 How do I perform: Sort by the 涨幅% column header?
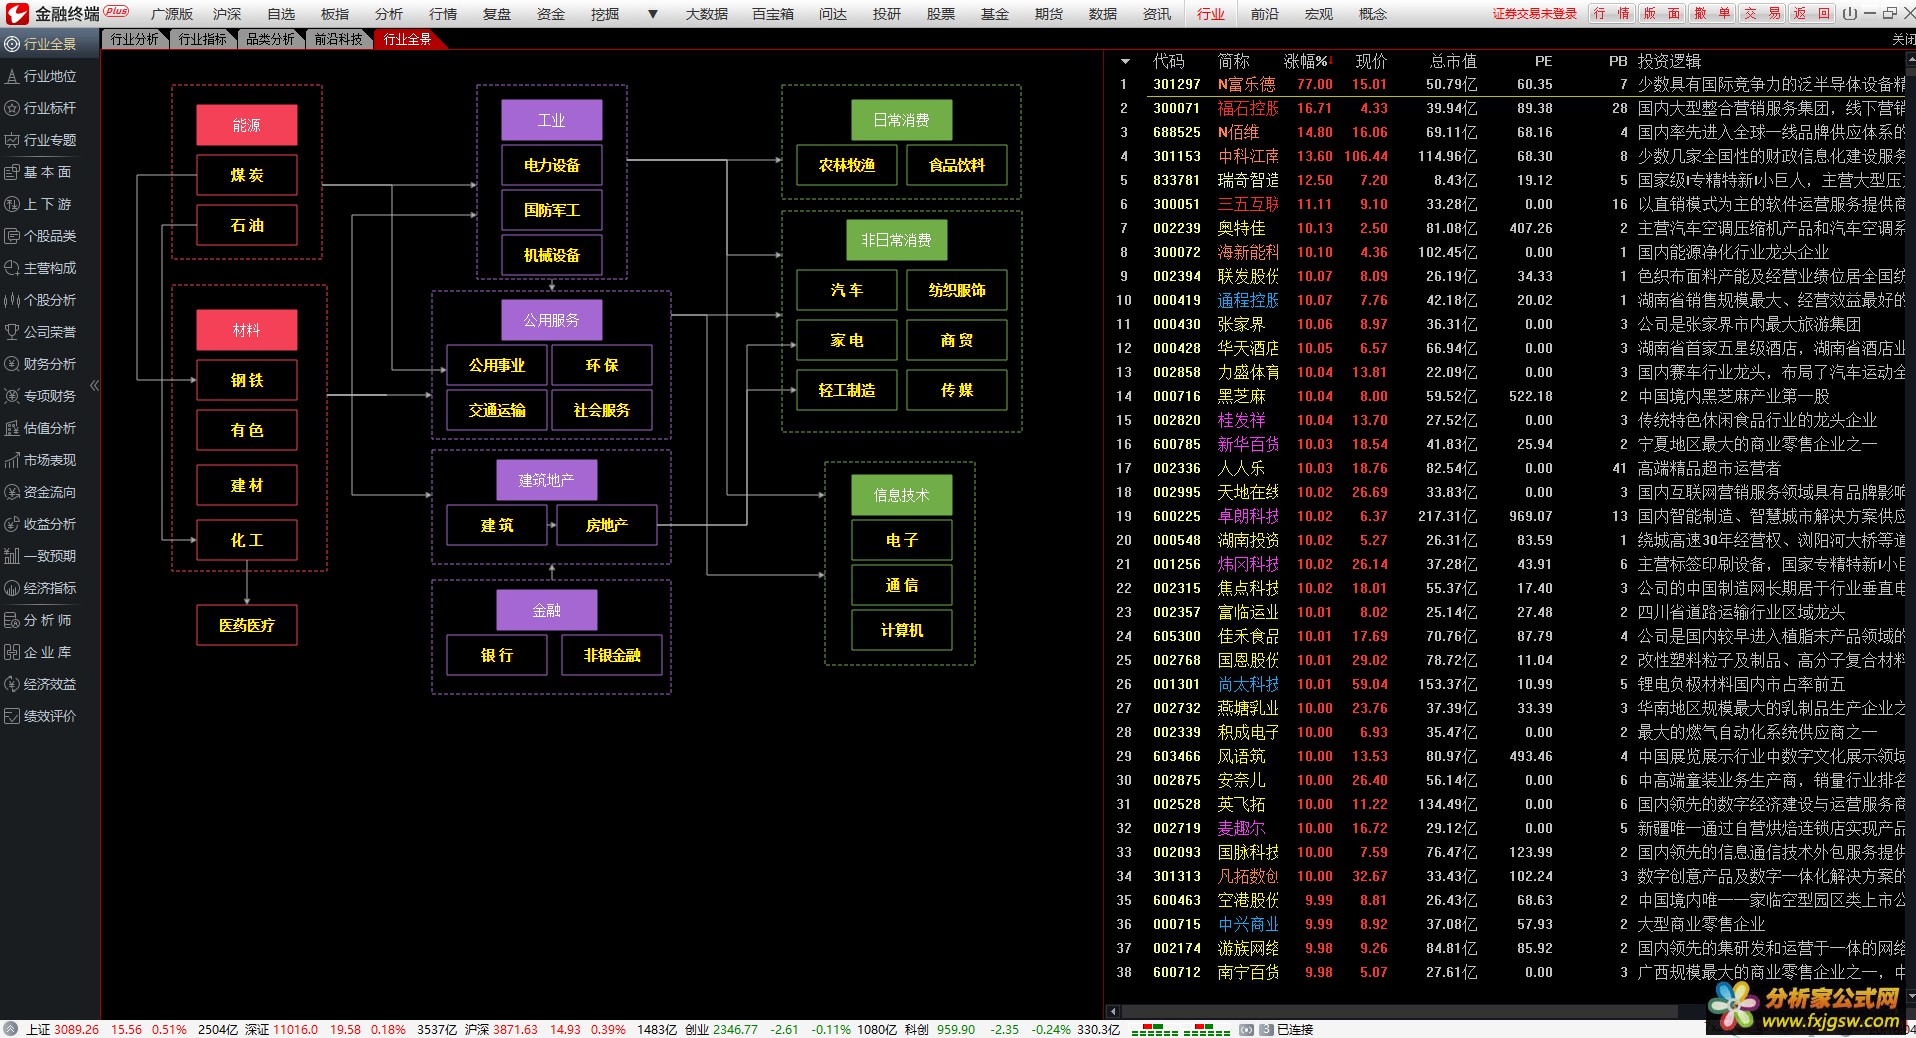click(x=1308, y=61)
